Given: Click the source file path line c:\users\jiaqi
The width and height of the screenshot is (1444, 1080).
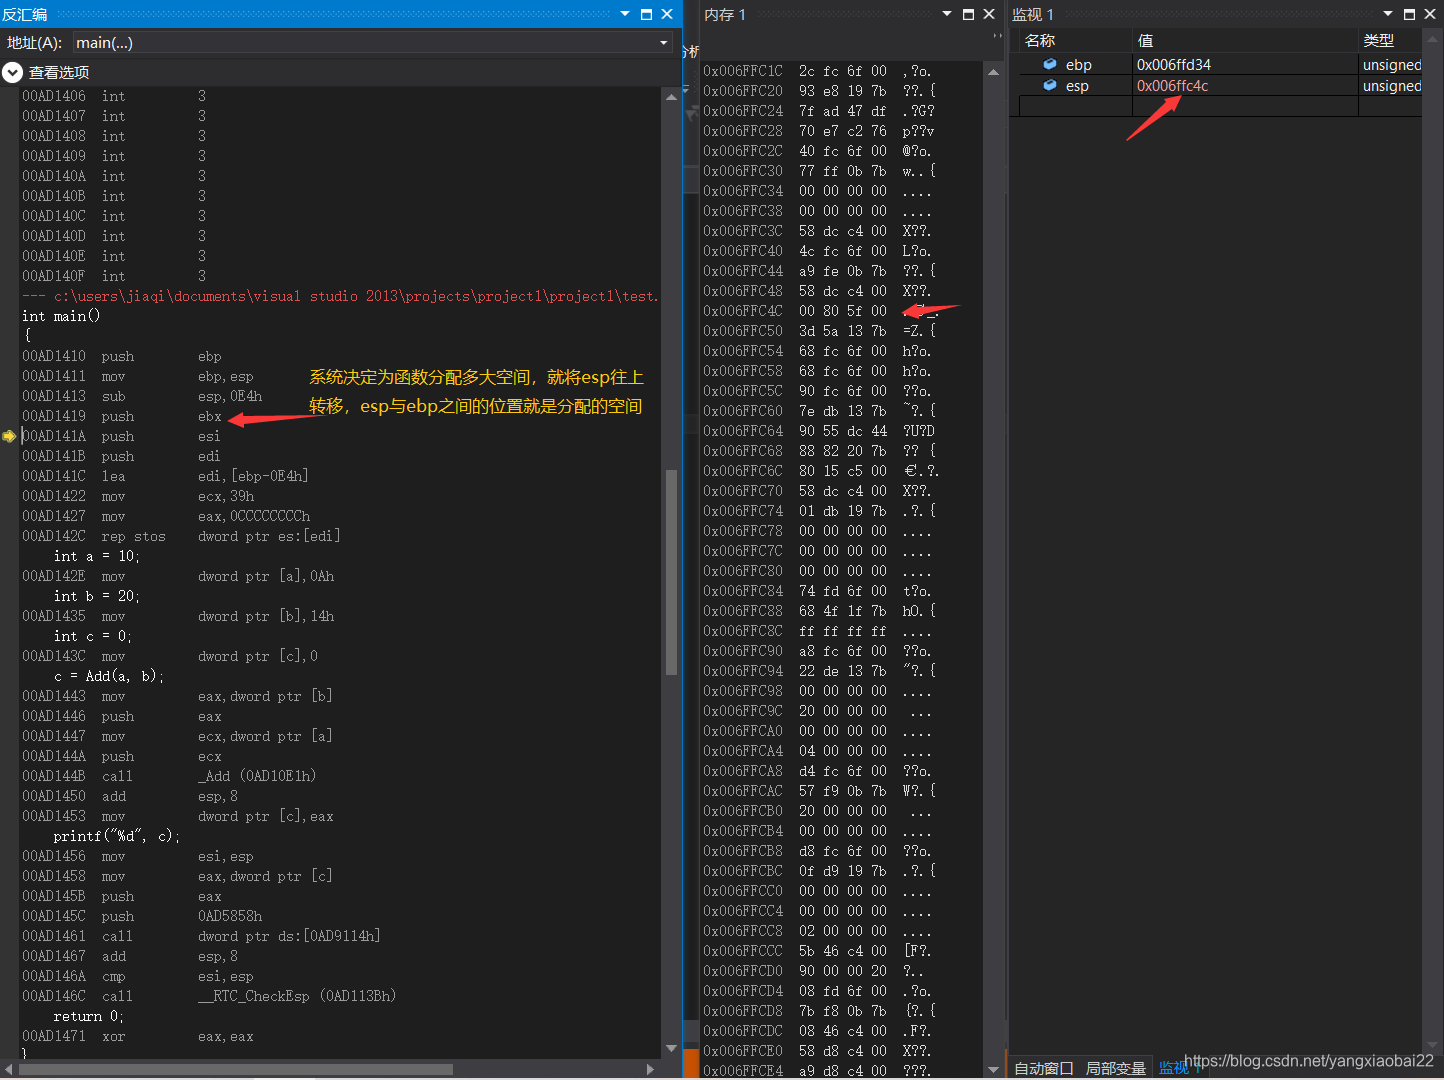Looking at the screenshot, I should pyautogui.click(x=340, y=296).
